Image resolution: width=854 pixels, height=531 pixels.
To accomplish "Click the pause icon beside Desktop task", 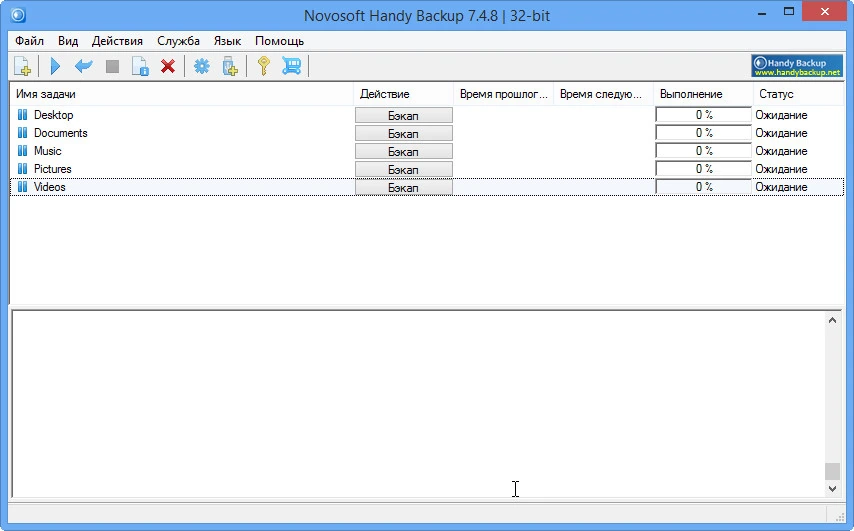I will (22, 114).
